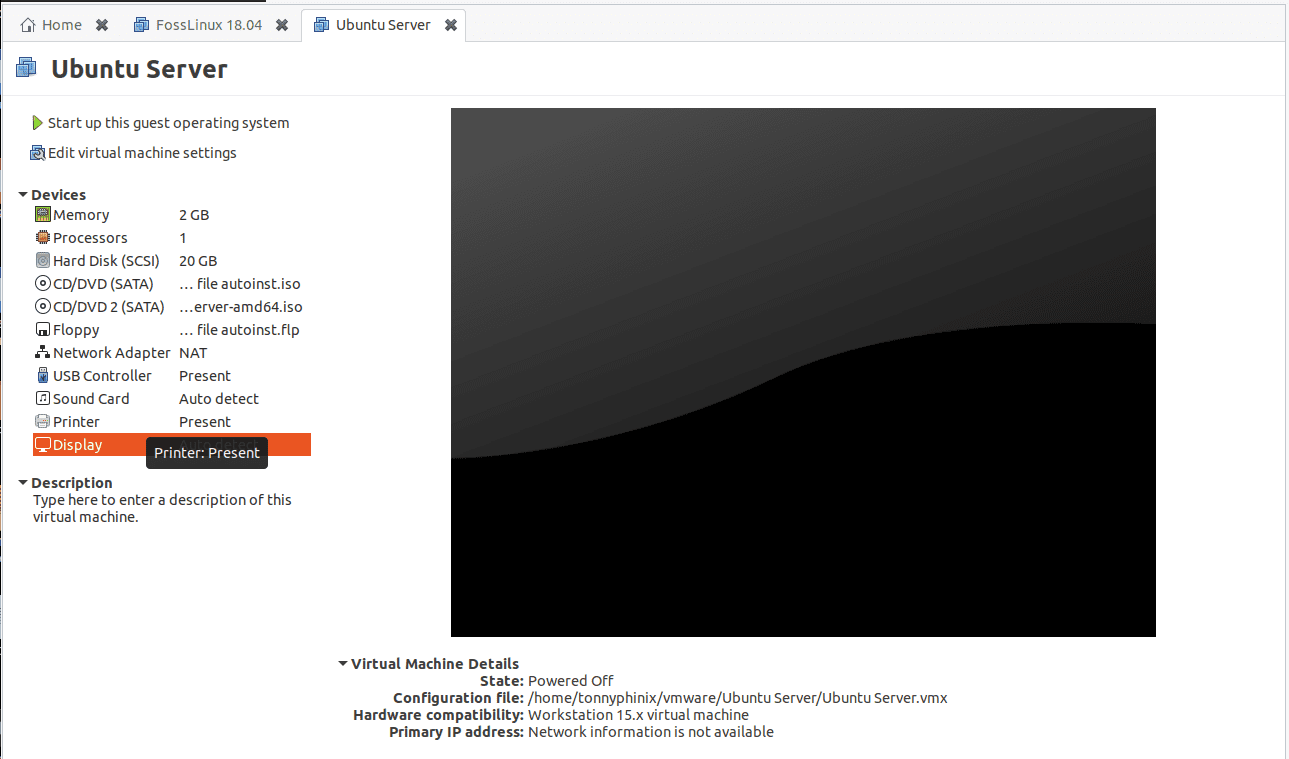This screenshot has height=759, width=1289.
Task: Close the Home tab
Action: 102,25
